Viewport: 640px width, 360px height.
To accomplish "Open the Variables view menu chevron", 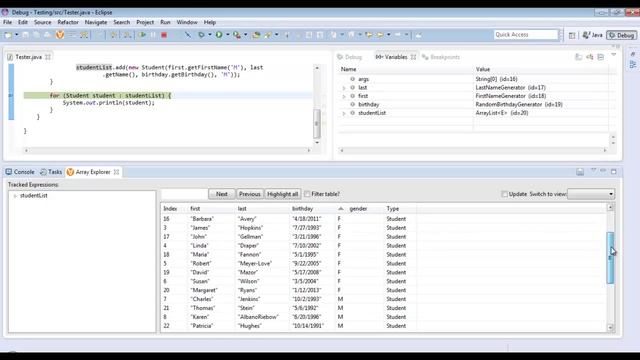I will (613, 55).
